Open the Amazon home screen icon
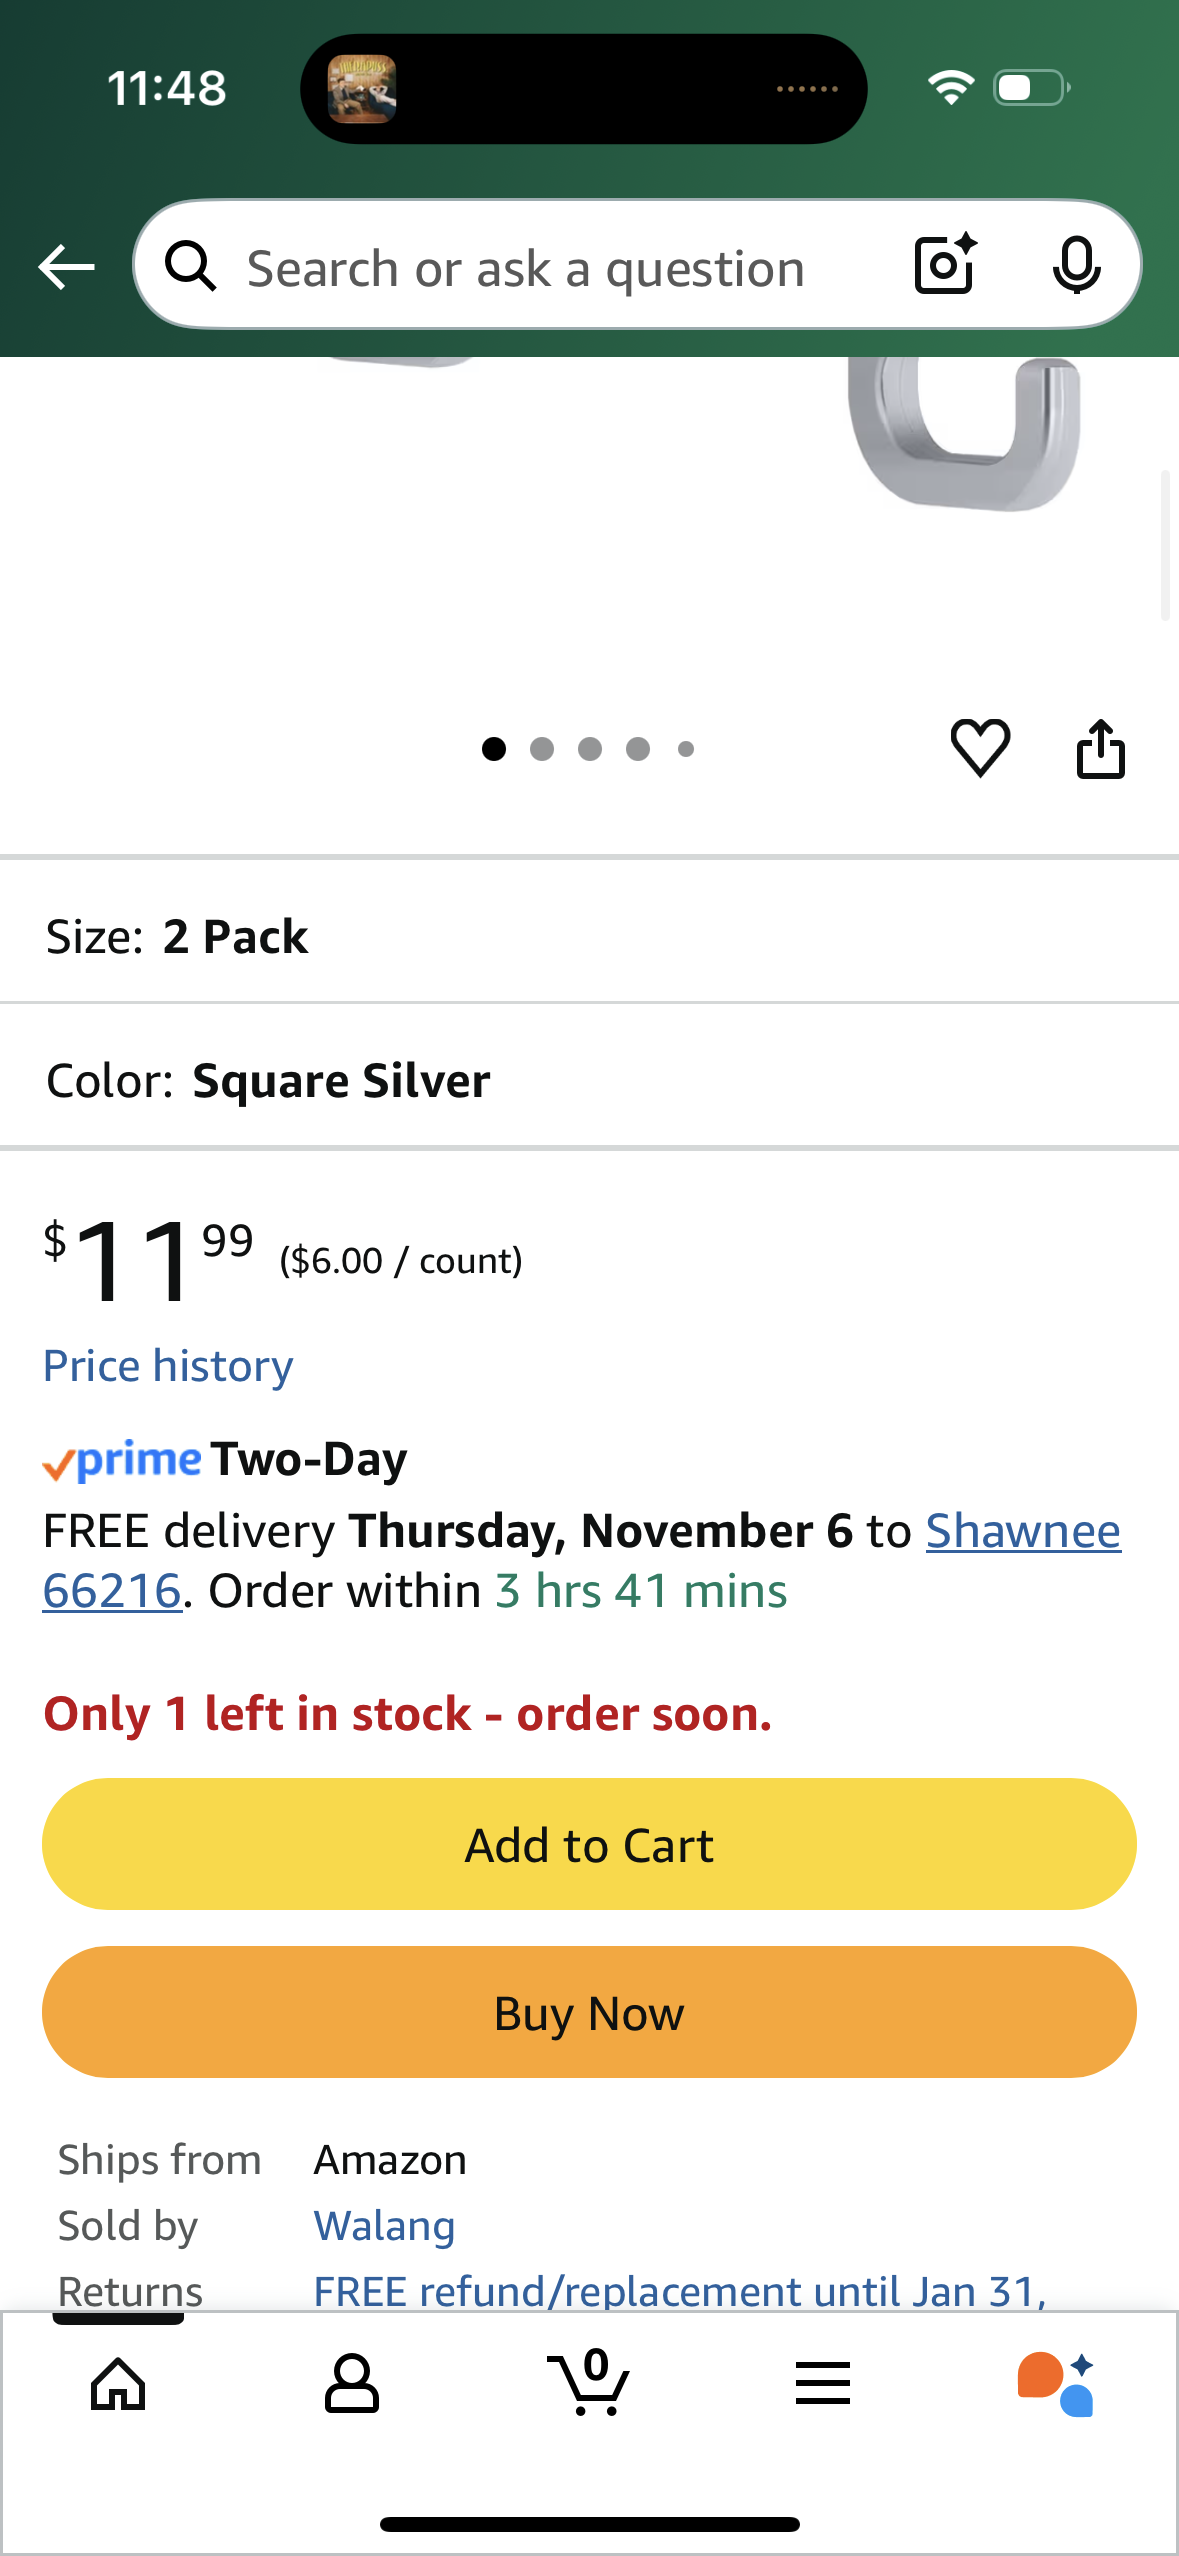Screen dimensions: 1179x2556 (x=117, y=2384)
